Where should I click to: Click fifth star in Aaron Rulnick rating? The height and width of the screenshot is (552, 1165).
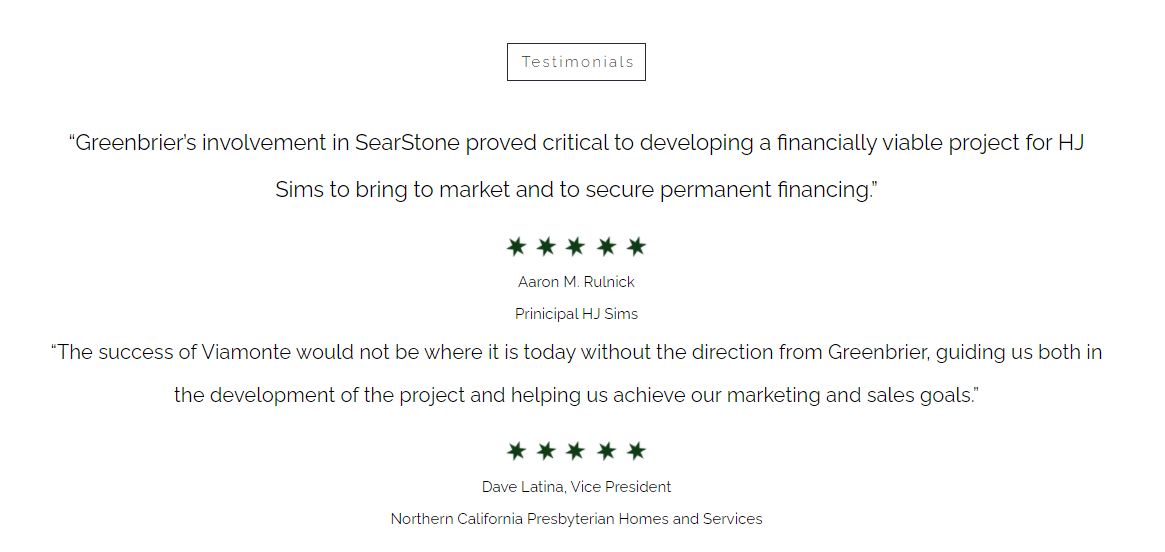(x=636, y=246)
